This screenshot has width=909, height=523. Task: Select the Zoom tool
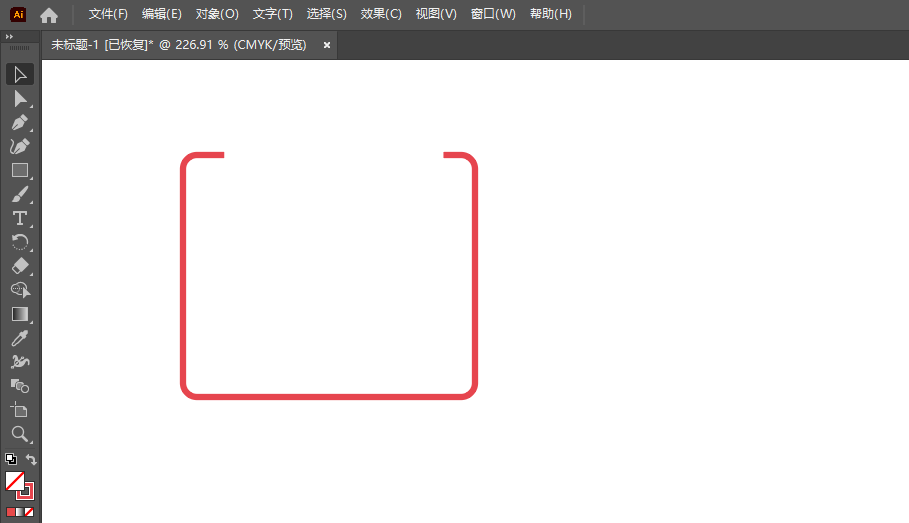tap(20, 434)
